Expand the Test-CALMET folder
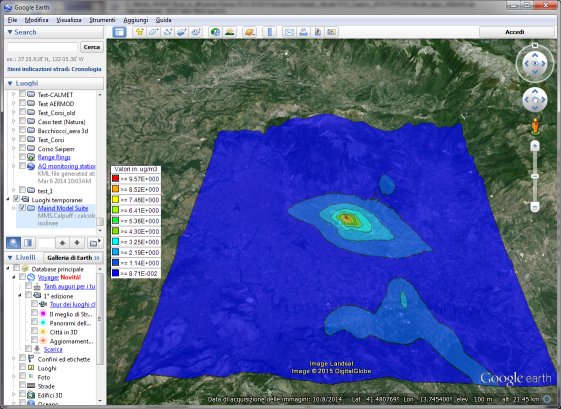 click(x=14, y=94)
